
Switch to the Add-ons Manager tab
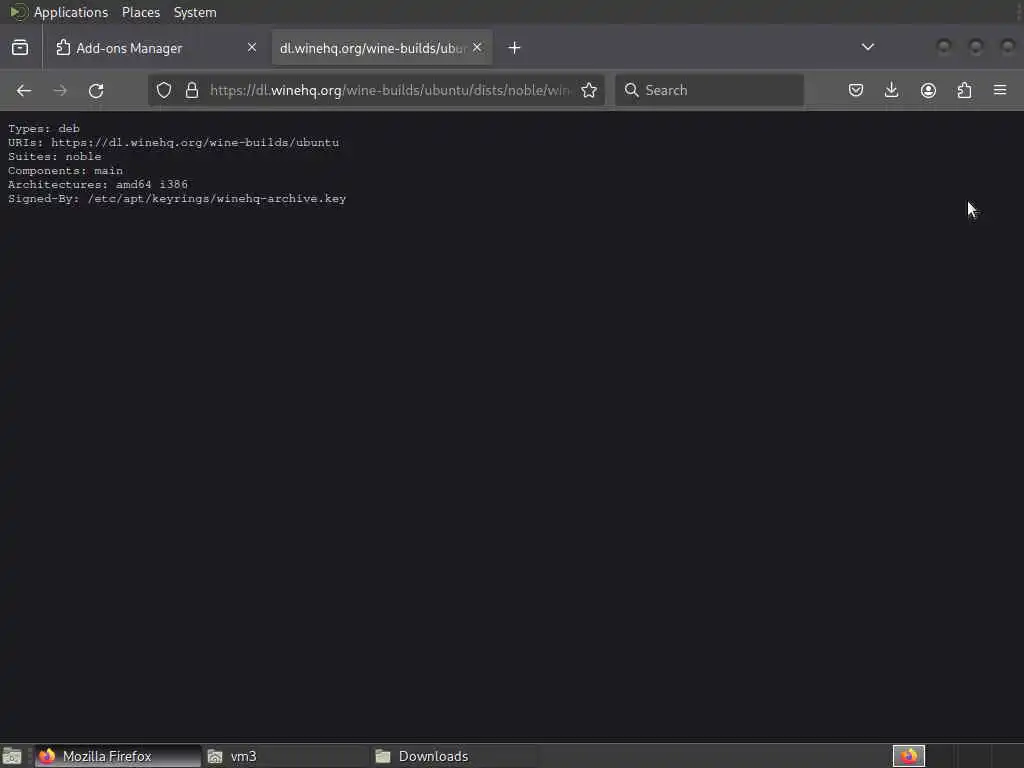[155, 48]
